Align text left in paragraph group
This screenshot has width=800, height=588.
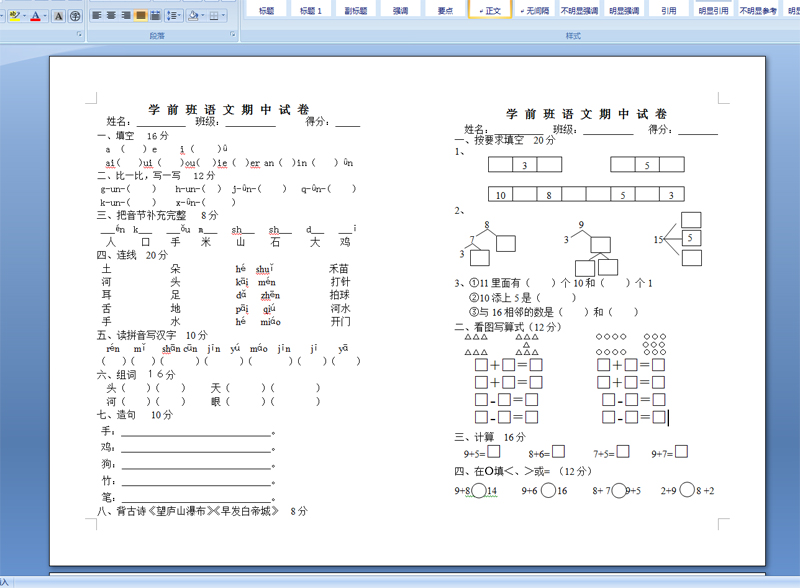coord(96,16)
